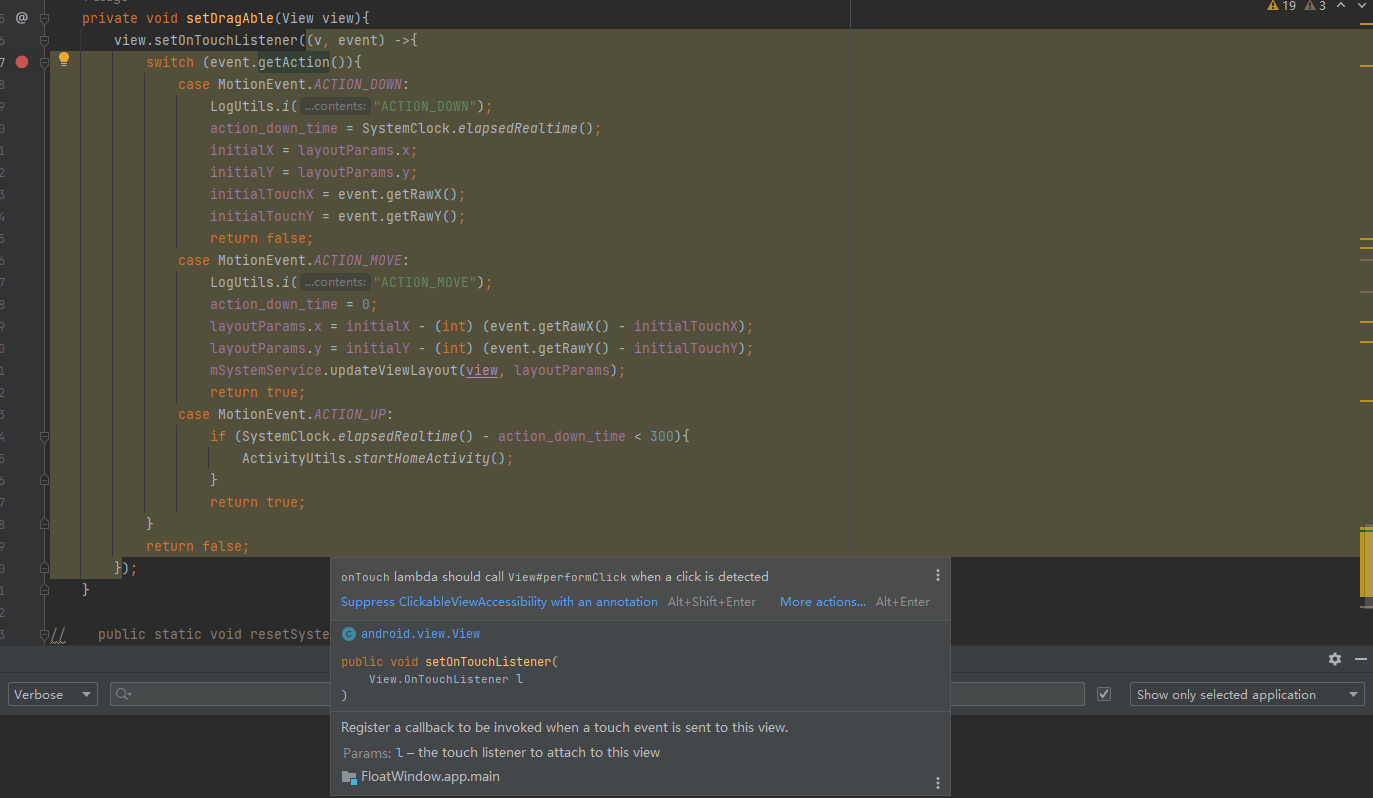Screen dimensions: 1373x798
Task: Collapse the setOnTouchListener lambda fold marker
Action: point(45,40)
